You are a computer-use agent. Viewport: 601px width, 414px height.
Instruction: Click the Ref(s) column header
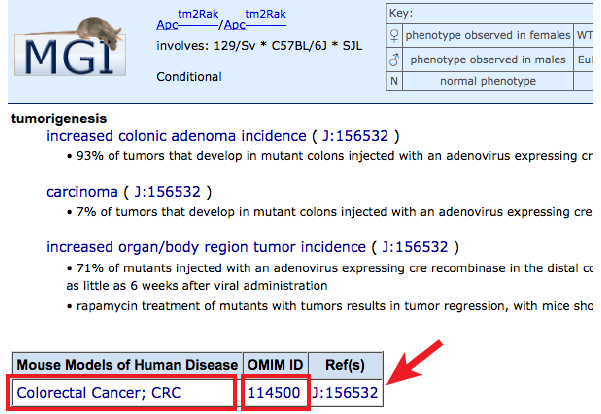[x=345, y=365]
